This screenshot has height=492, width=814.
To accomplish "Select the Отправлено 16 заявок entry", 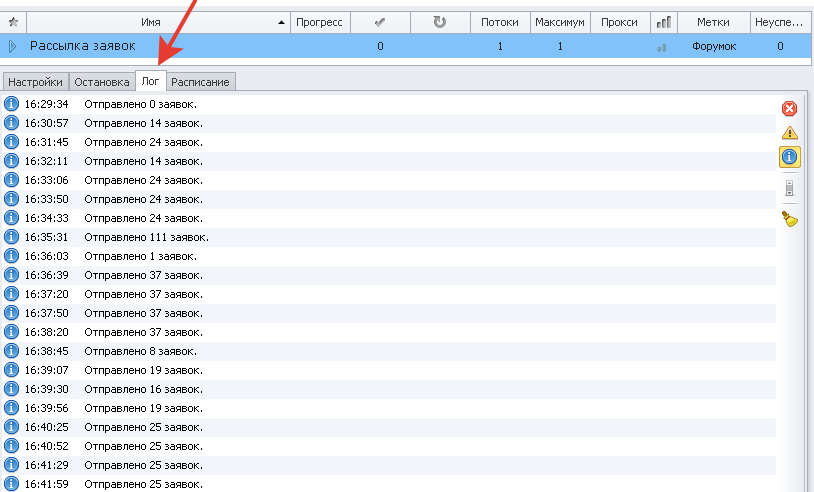I will pos(388,389).
